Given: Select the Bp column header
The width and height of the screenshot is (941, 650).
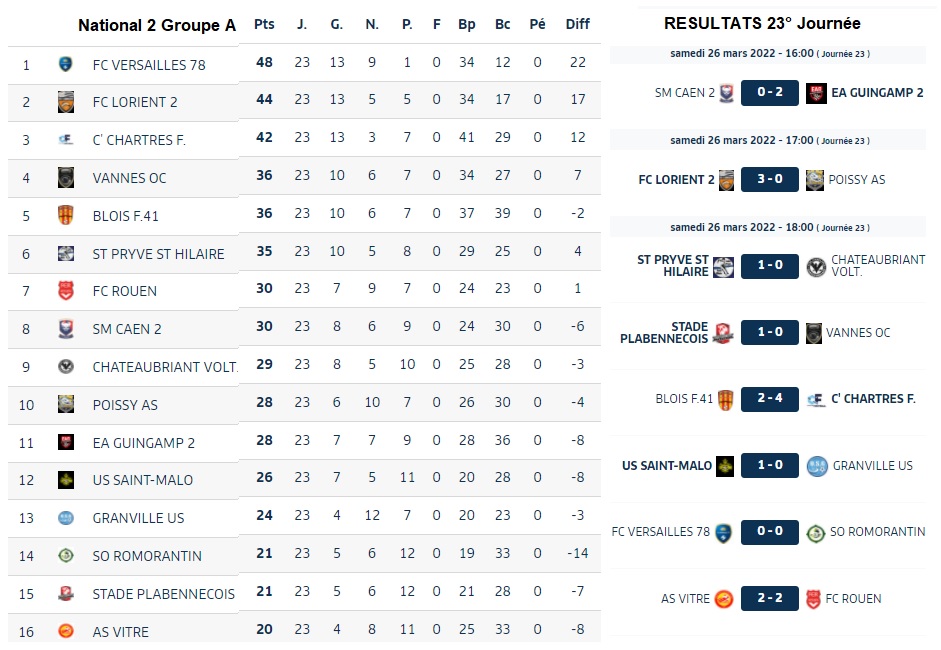Looking at the screenshot, I should (x=467, y=25).
